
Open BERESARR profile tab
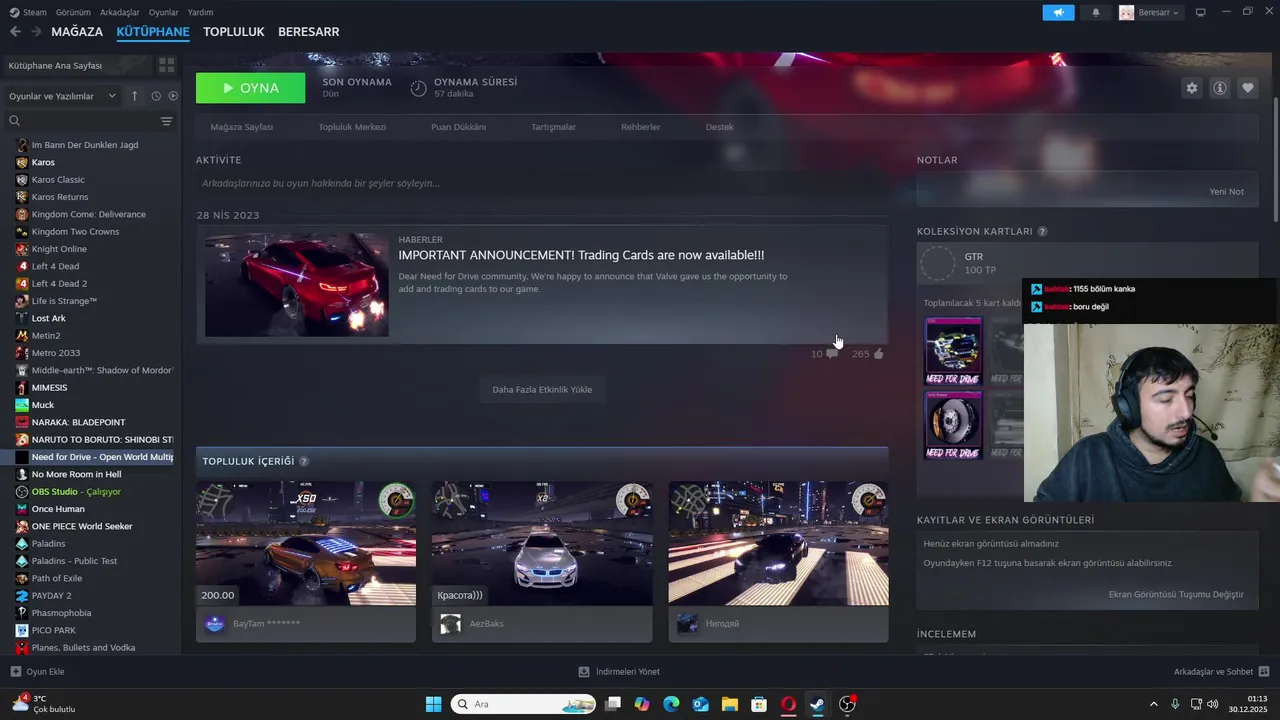(x=308, y=32)
